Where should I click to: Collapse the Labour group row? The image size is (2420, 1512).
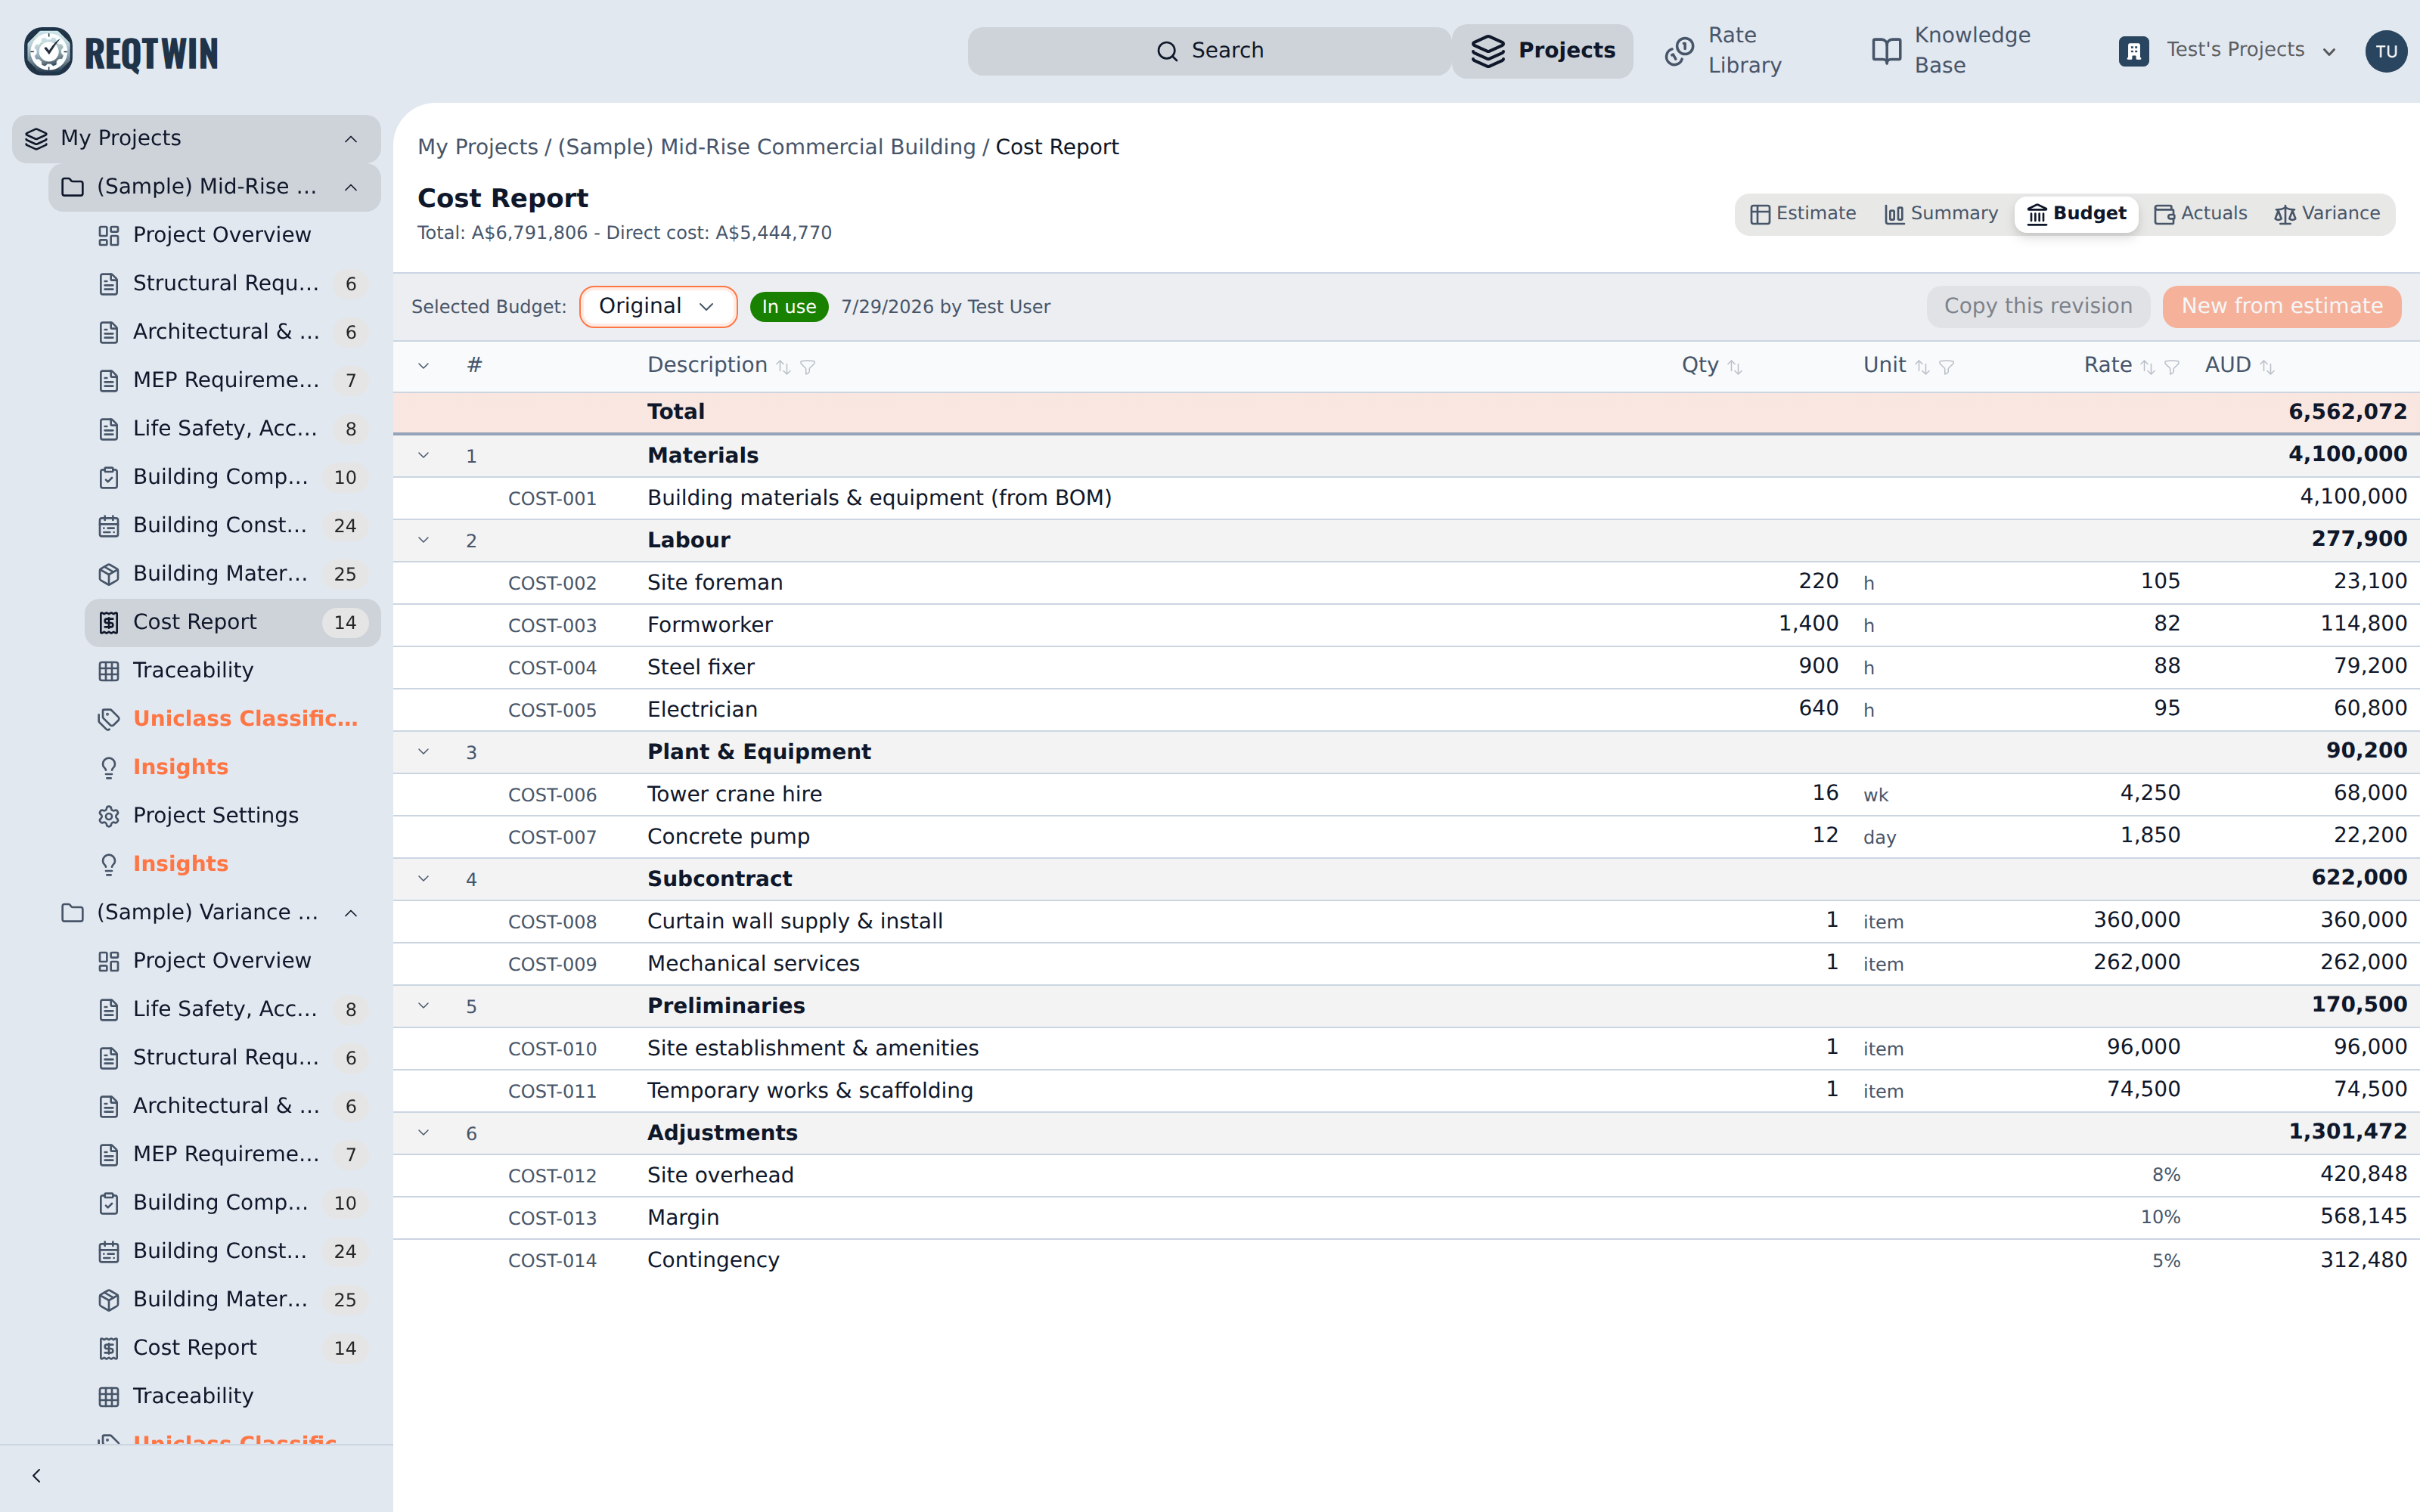[424, 541]
